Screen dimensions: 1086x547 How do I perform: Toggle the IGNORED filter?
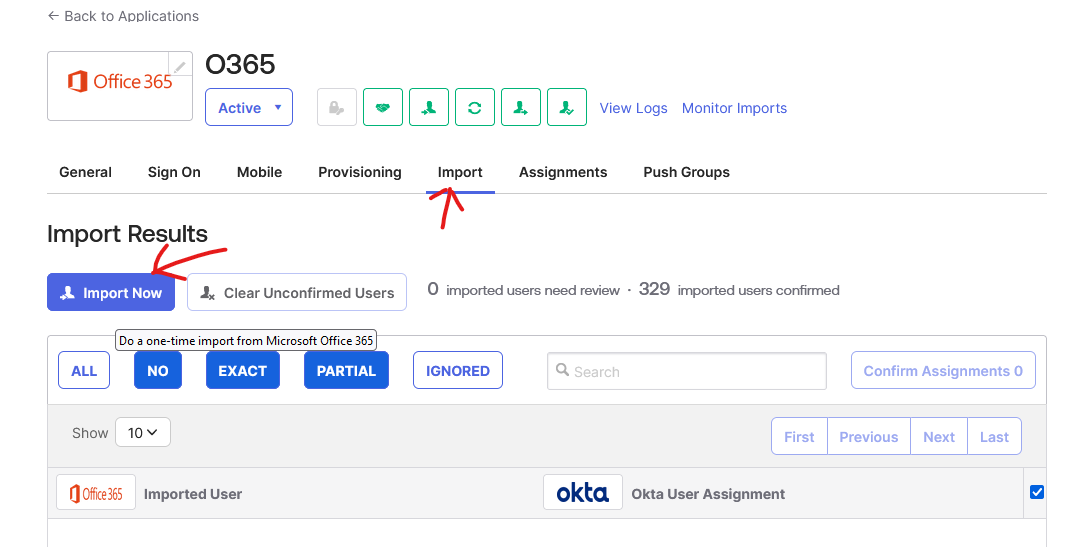click(x=458, y=370)
